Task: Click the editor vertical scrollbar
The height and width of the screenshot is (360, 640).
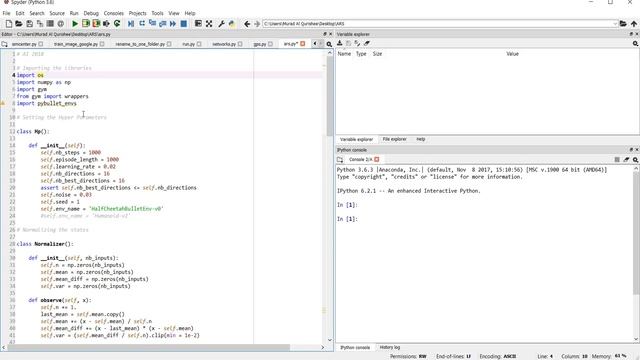Action: tap(330, 96)
